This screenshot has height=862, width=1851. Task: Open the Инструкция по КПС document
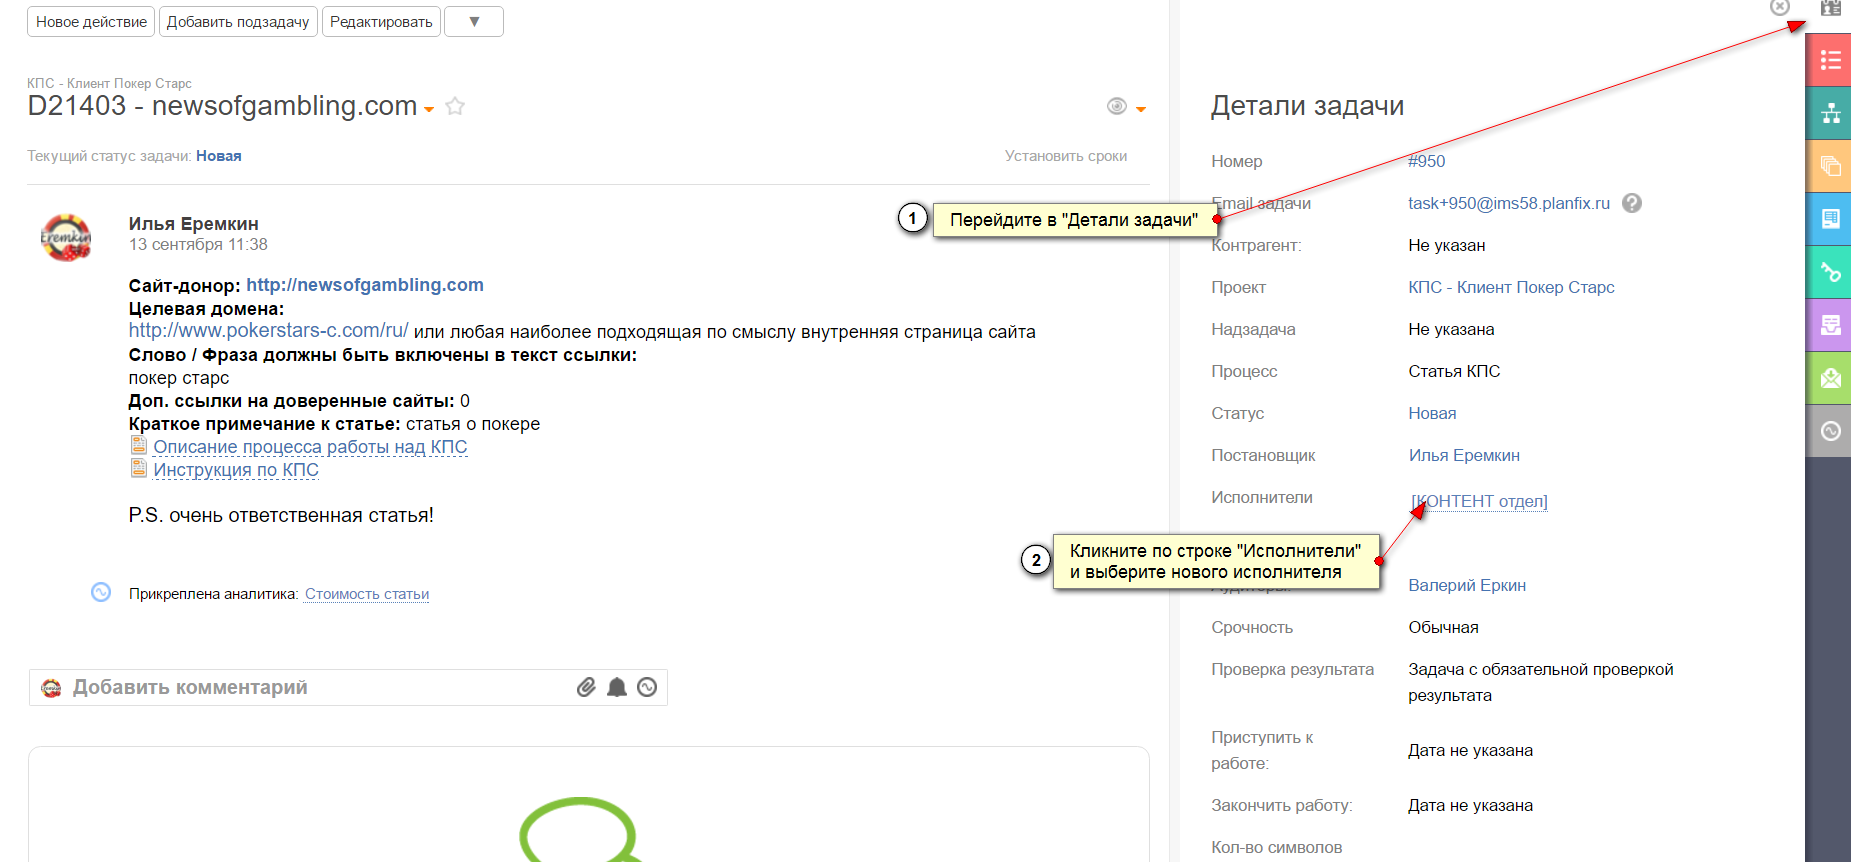236,470
